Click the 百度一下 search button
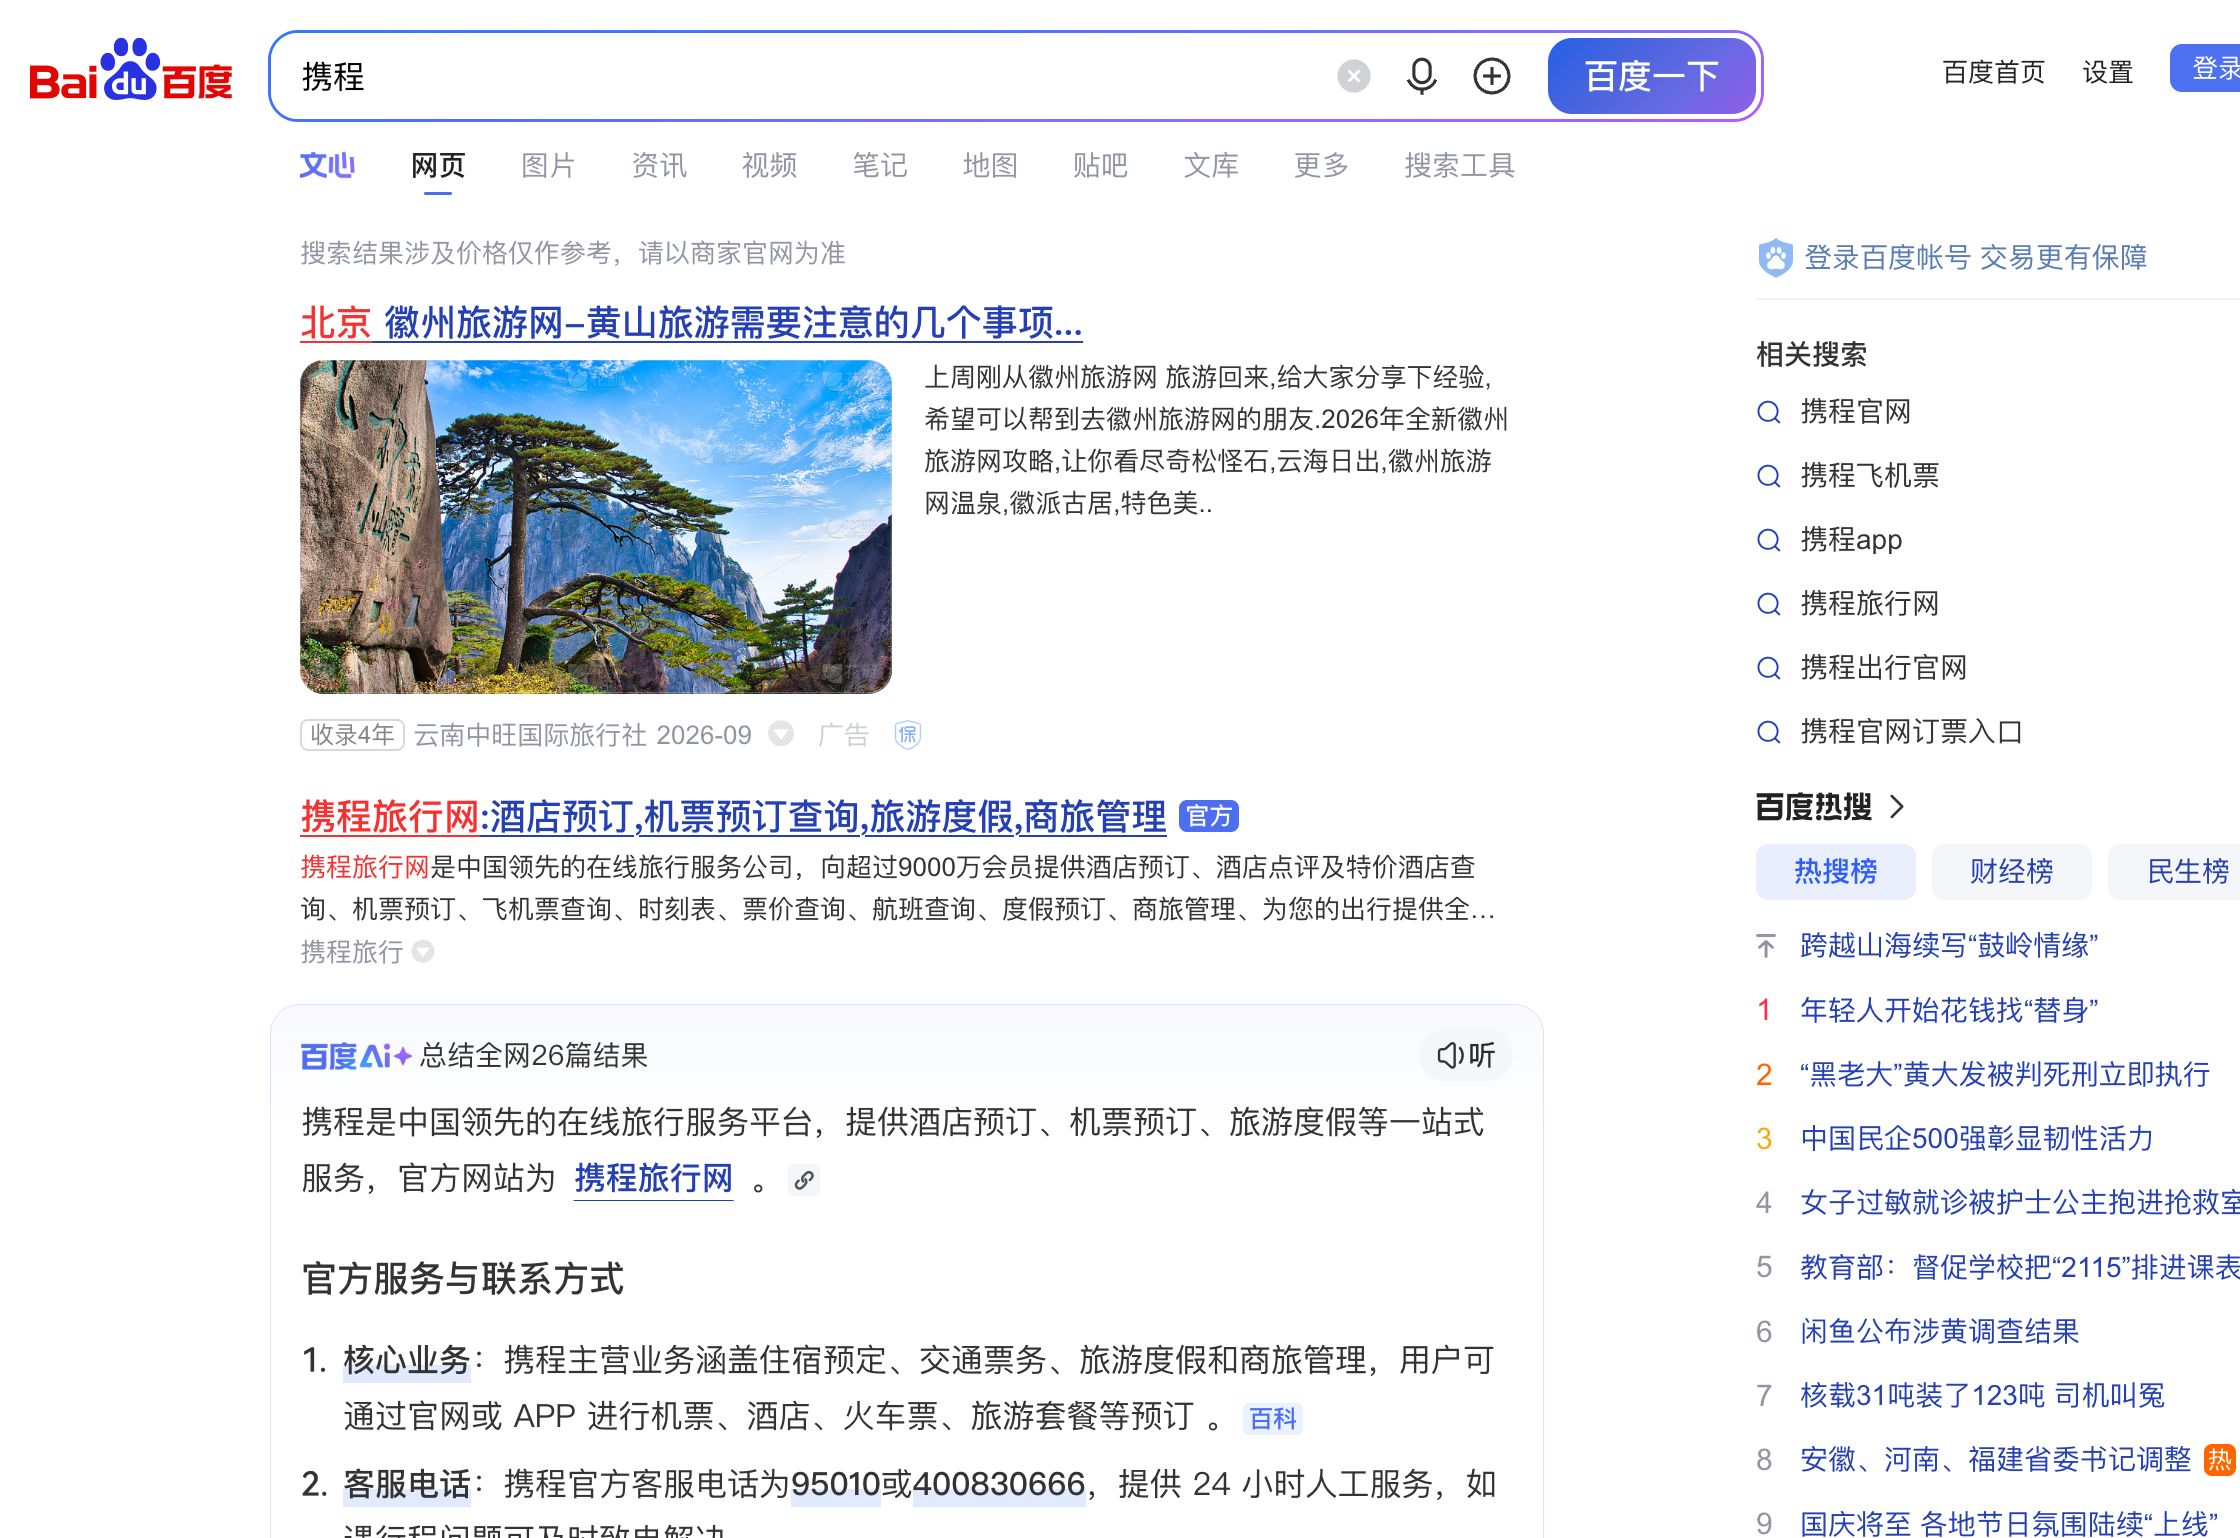The height and width of the screenshot is (1538, 2240). point(1651,76)
